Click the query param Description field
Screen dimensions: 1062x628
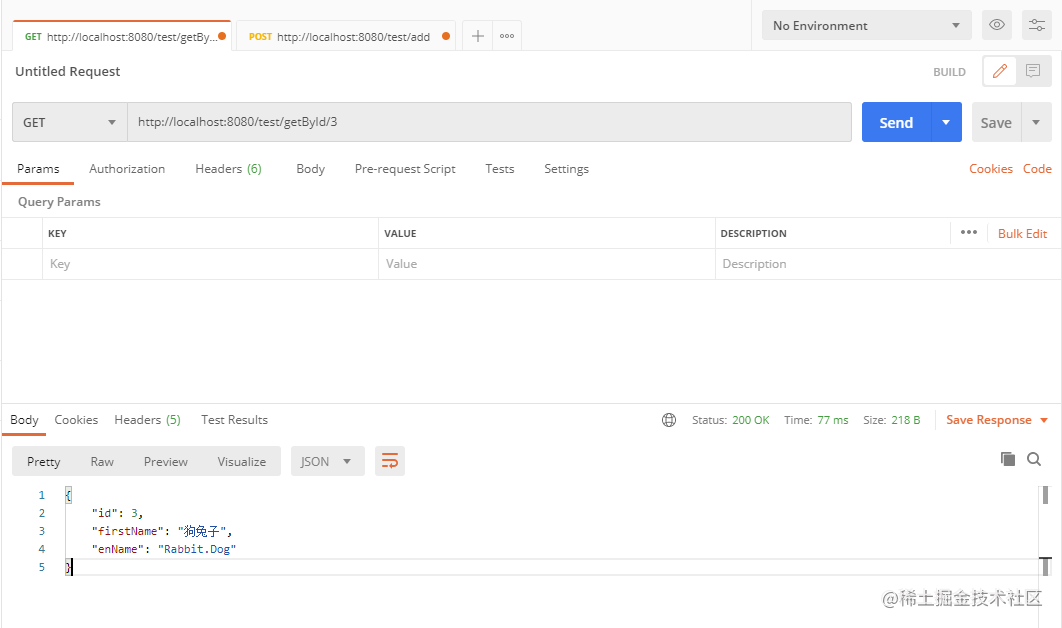(x=887, y=264)
